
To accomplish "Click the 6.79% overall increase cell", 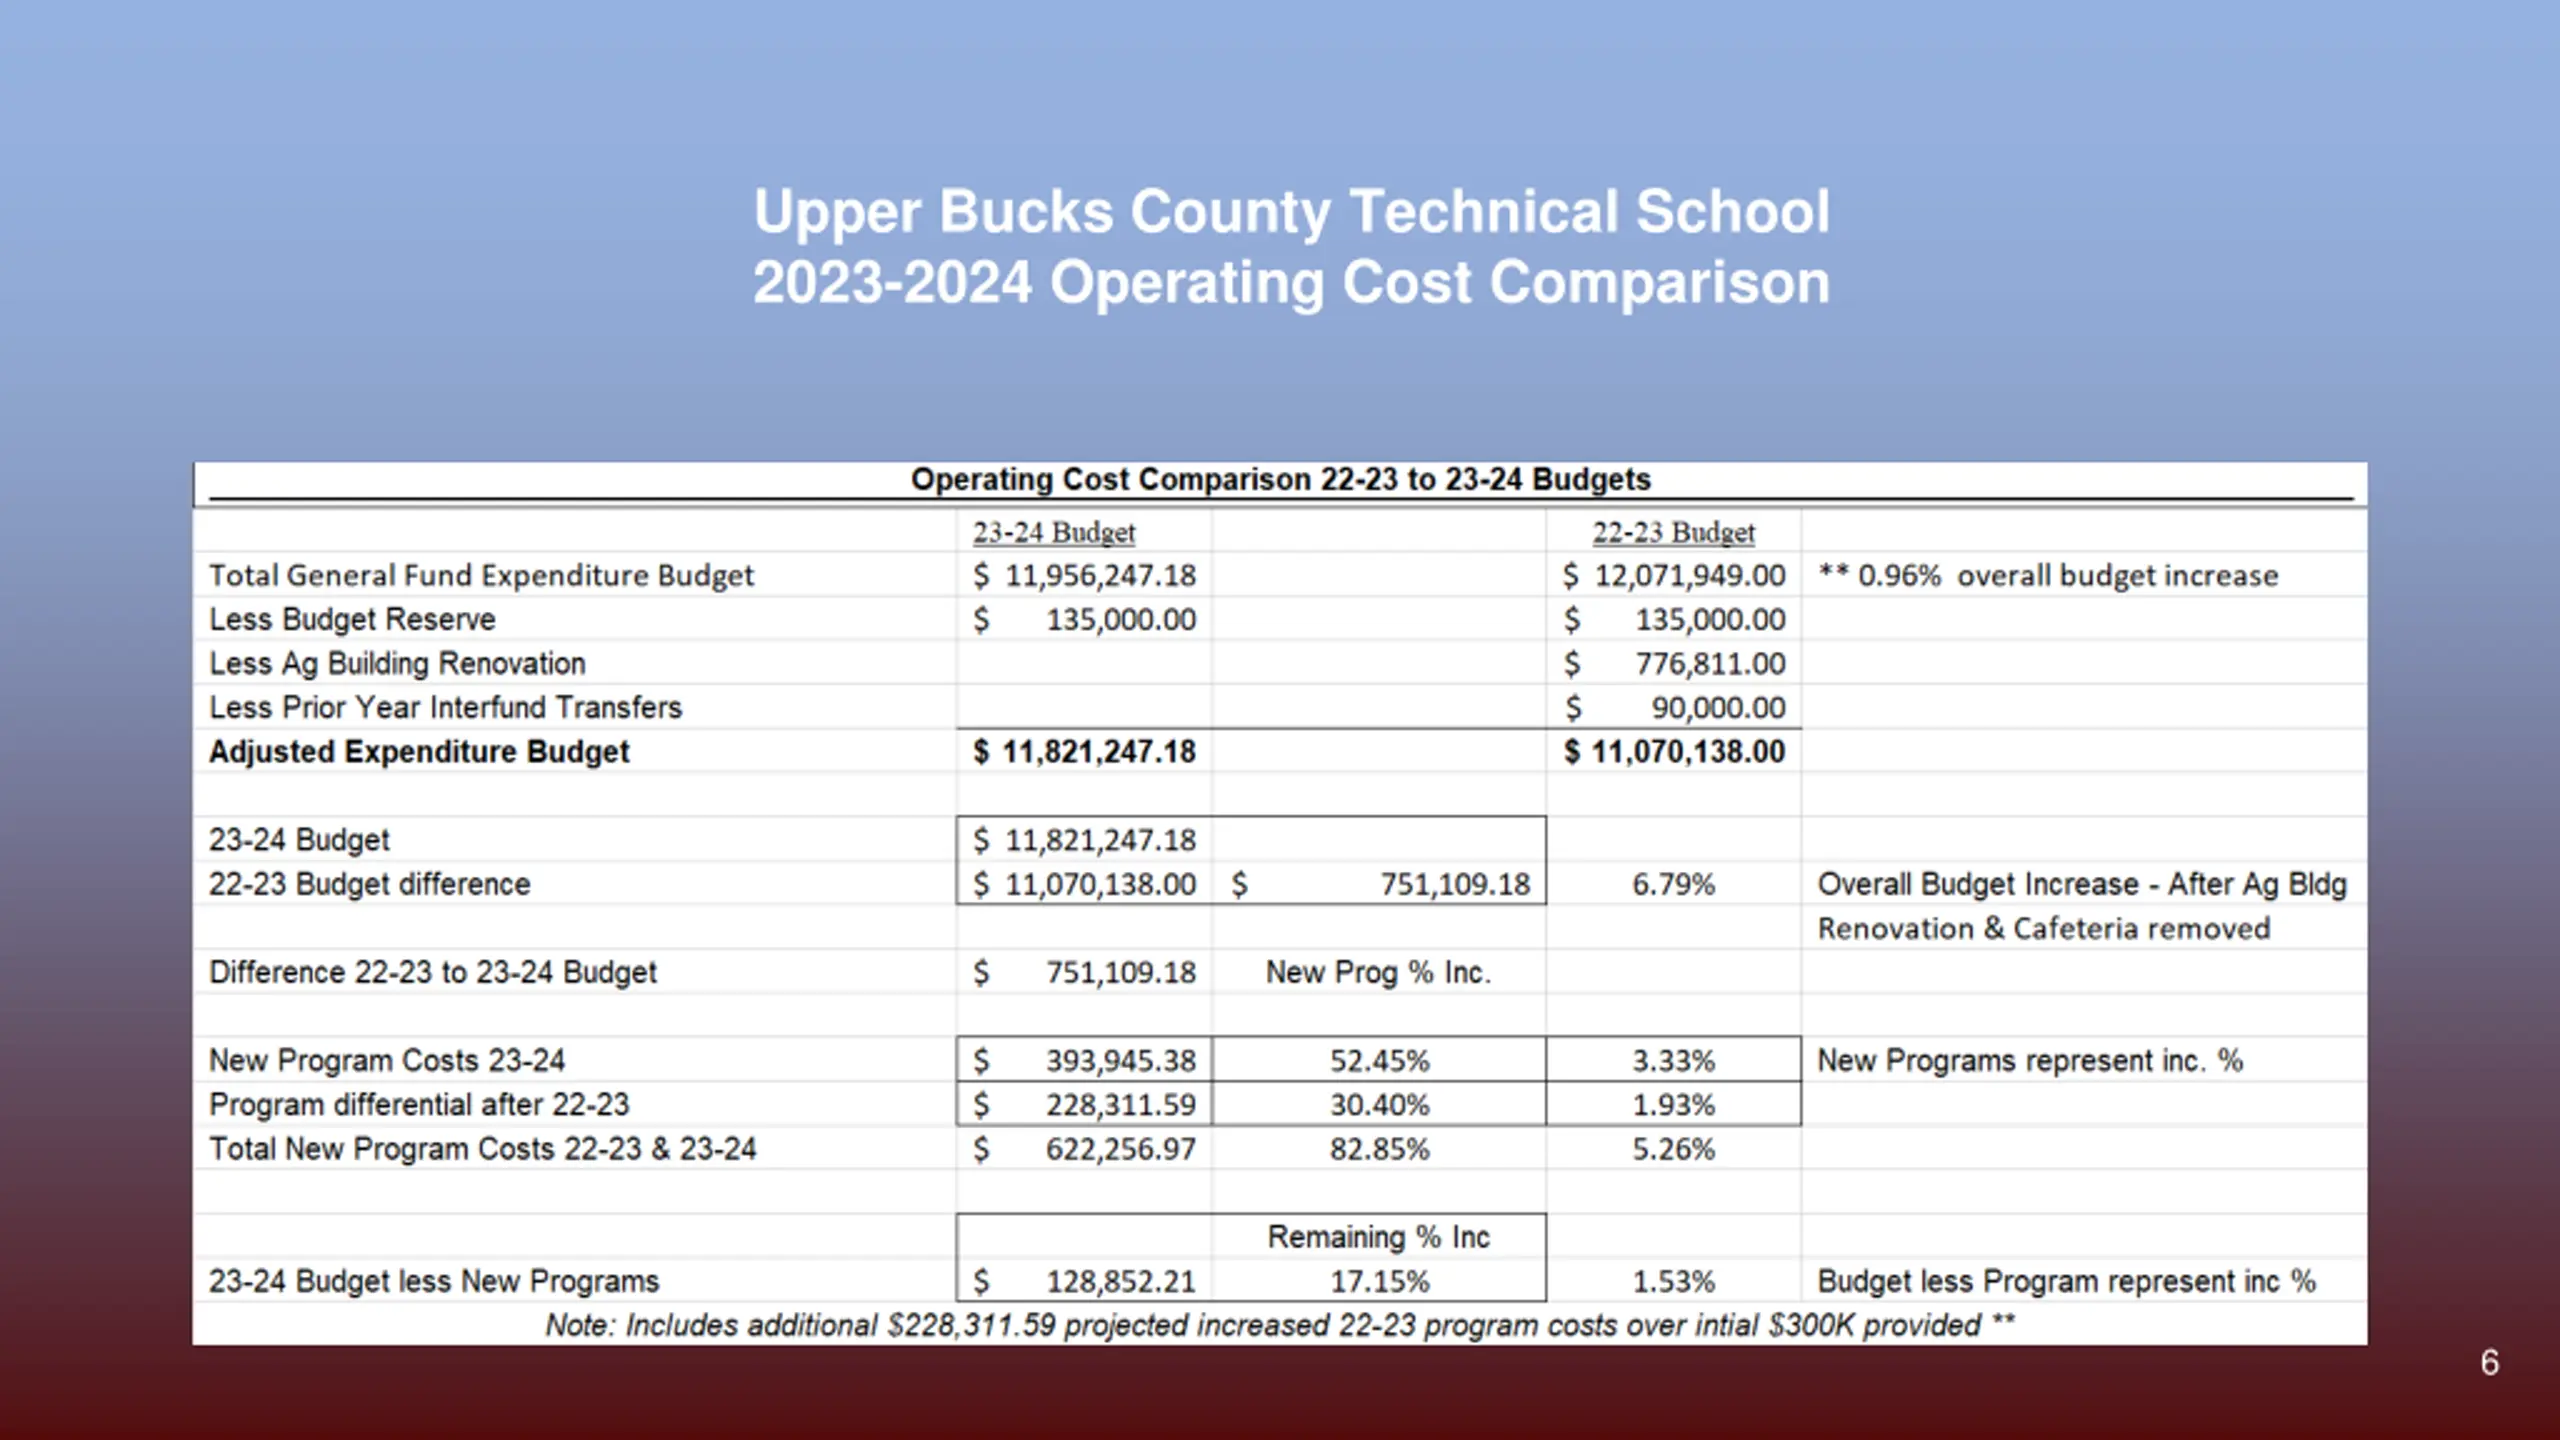I will tap(1673, 885).
